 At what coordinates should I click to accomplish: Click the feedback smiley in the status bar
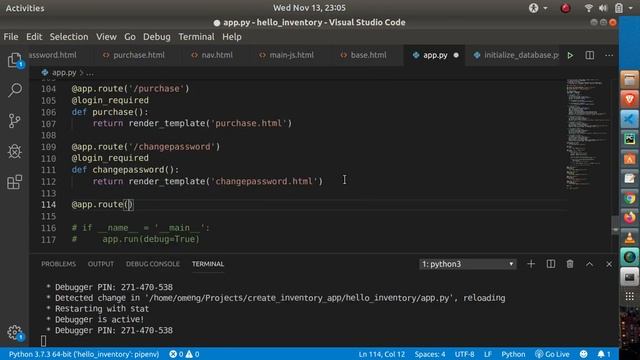(584, 354)
